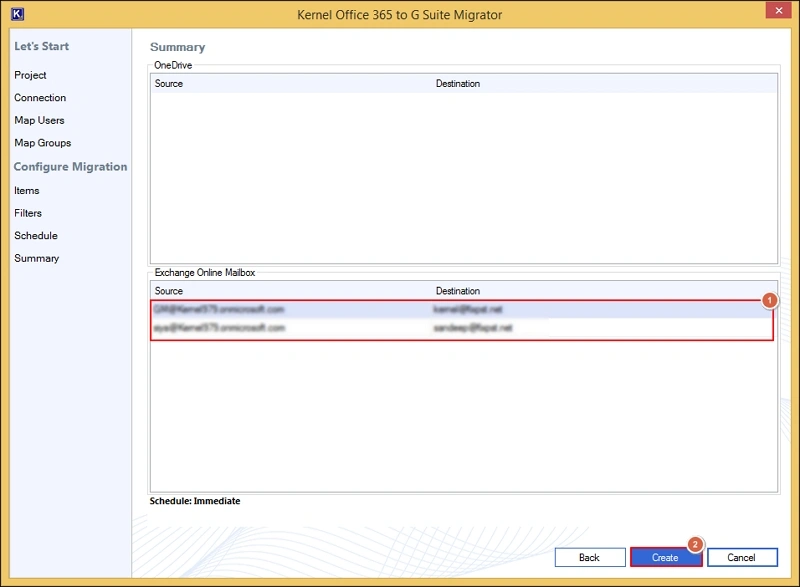Open the Map Groups step
The width and height of the screenshot is (800, 587).
point(42,143)
